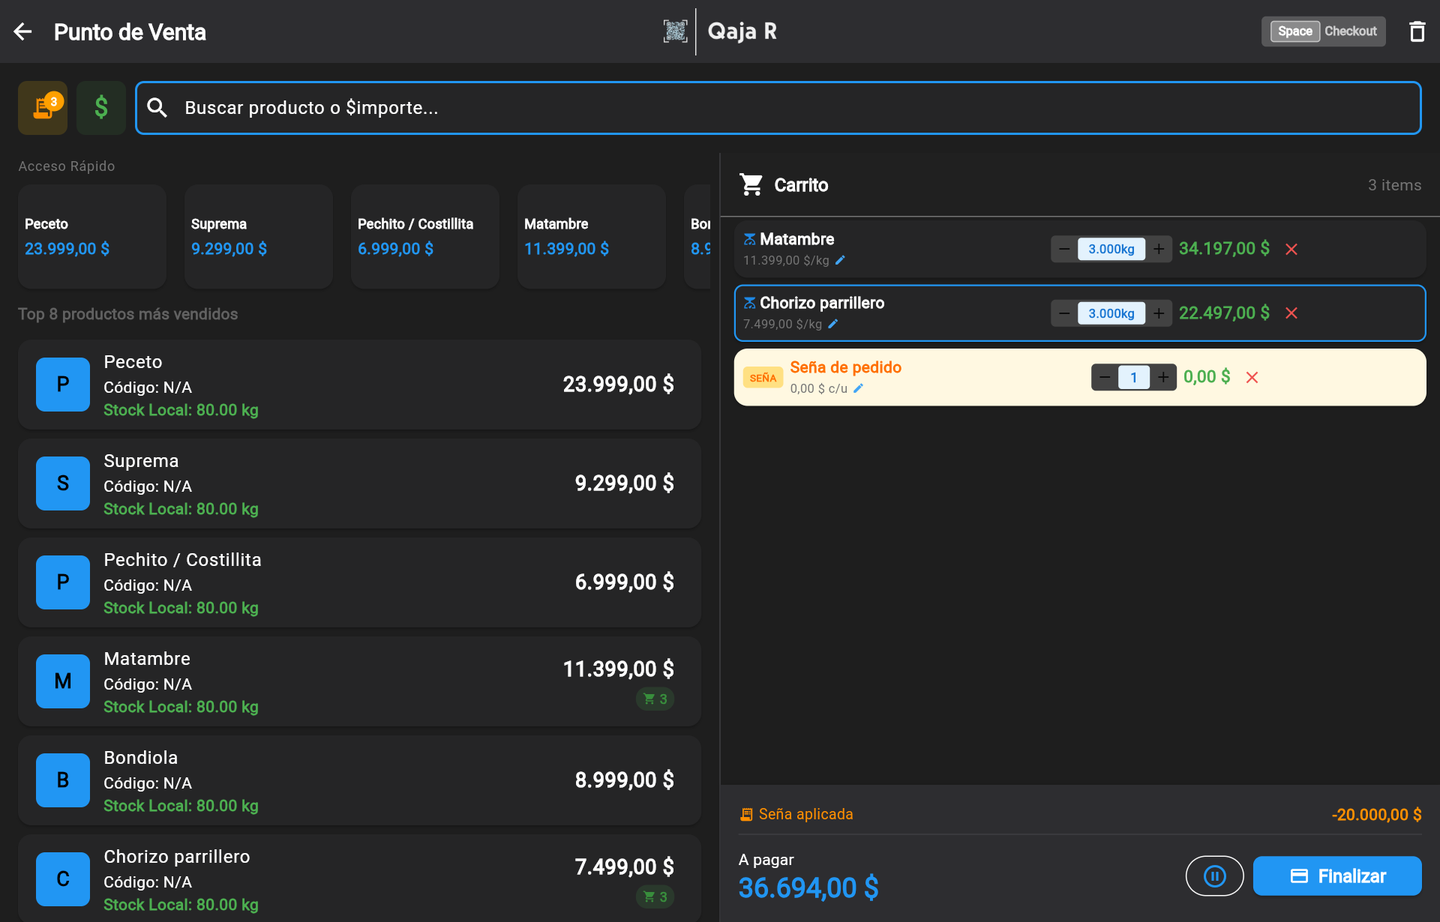Viewport: 1440px width, 922px height.
Task: Increase Matambre quantity with plus
Action: pyautogui.click(x=1158, y=249)
